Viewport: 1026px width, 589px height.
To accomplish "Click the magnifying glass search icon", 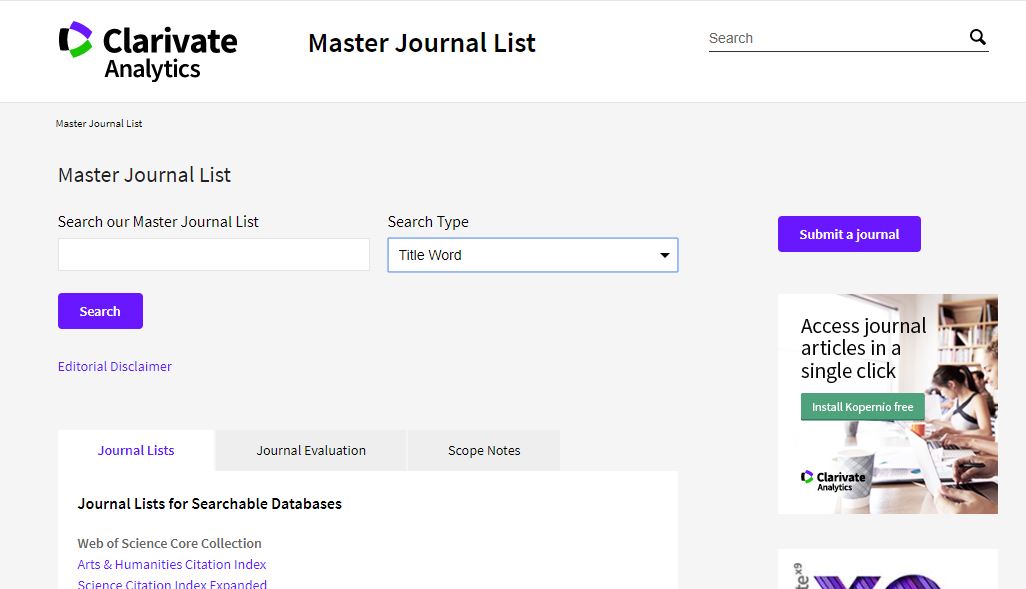I will pos(977,38).
